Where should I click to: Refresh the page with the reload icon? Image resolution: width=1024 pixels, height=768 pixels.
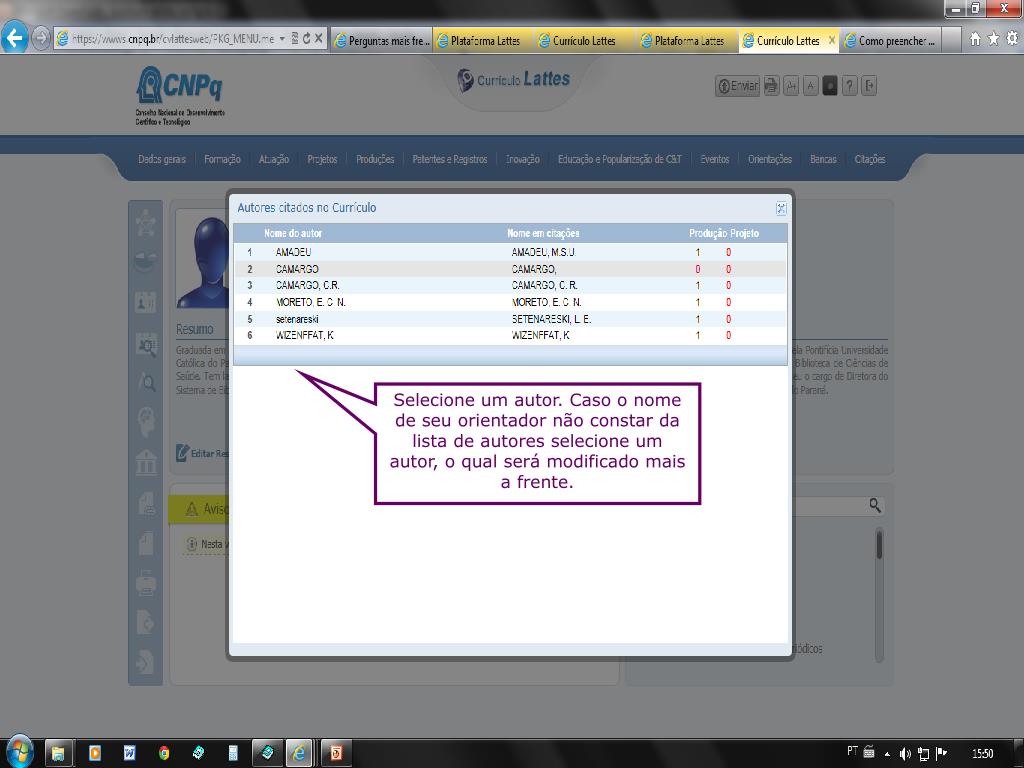pos(306,39)
